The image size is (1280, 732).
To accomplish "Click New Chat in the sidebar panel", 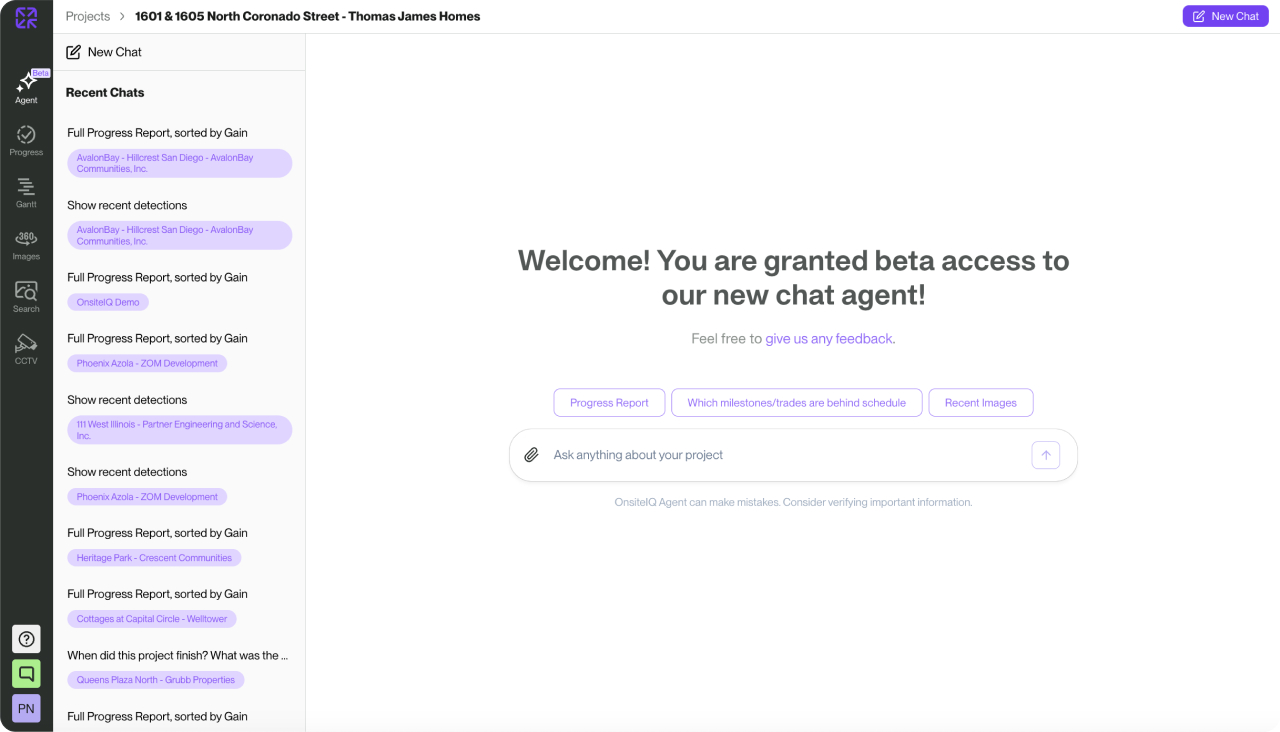I will (104, 52).
